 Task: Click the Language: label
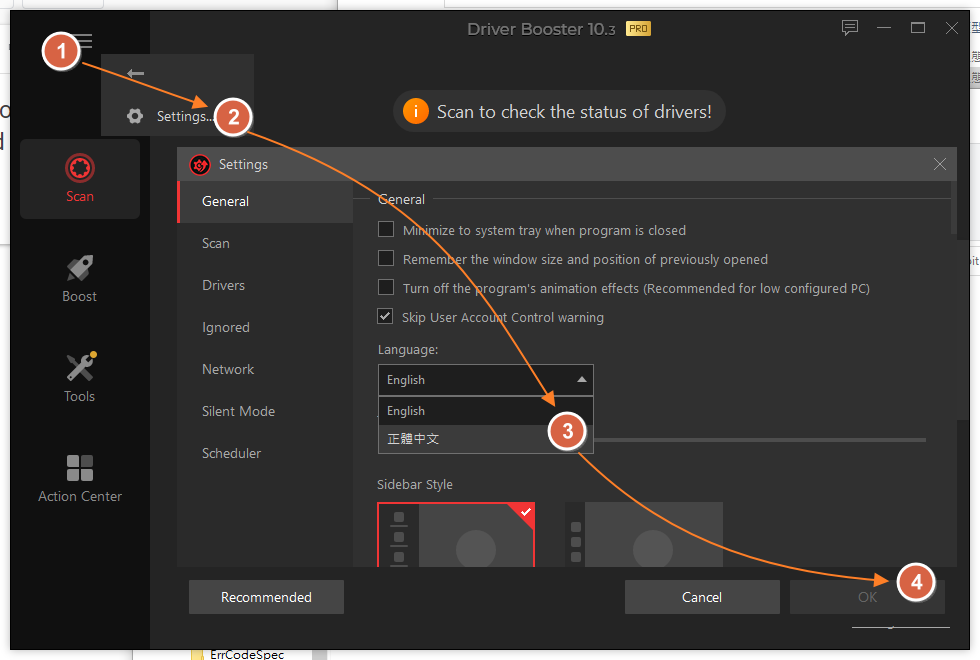click(408, 349)
